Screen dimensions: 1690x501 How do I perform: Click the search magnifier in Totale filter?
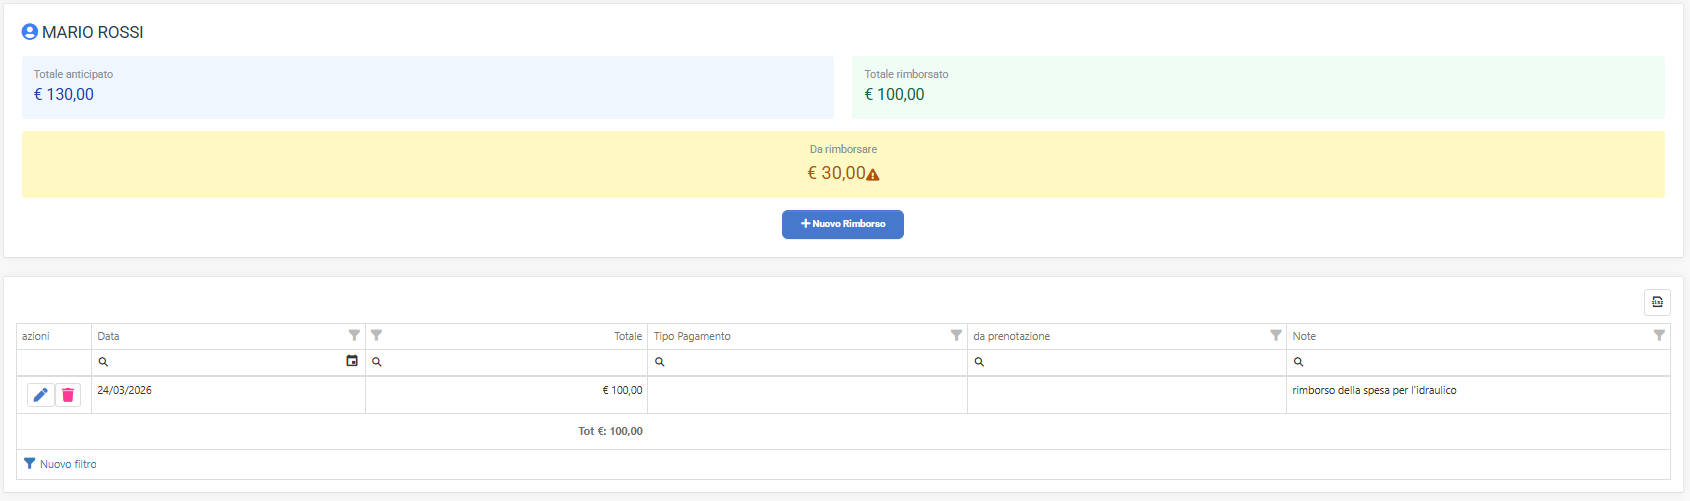[377, 362]
